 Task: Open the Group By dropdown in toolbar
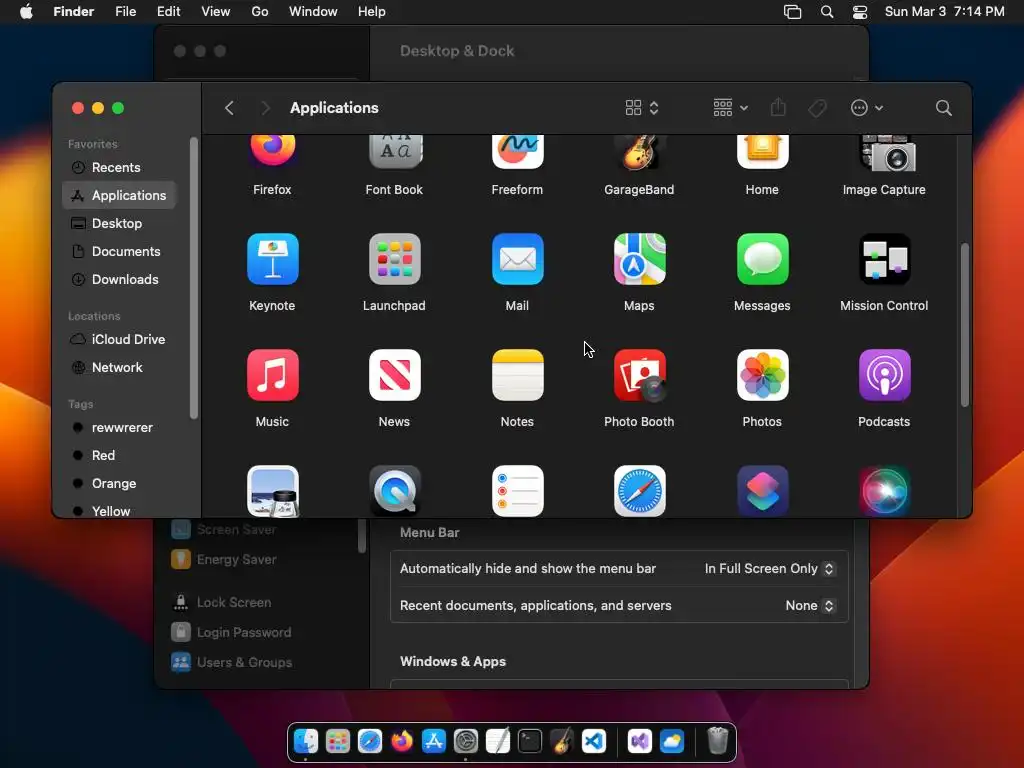coord(730,108)
